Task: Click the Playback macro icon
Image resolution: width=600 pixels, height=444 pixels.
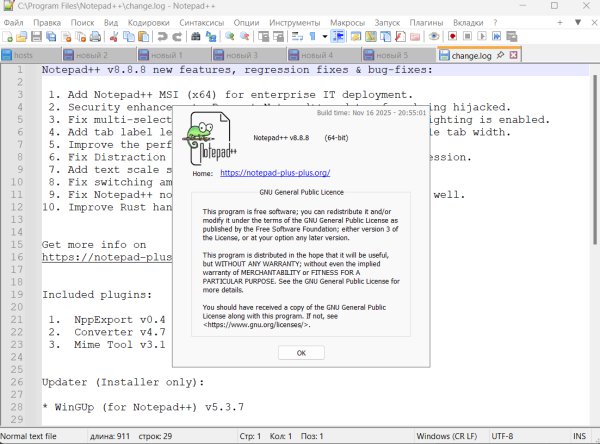Action: point(482,37)
